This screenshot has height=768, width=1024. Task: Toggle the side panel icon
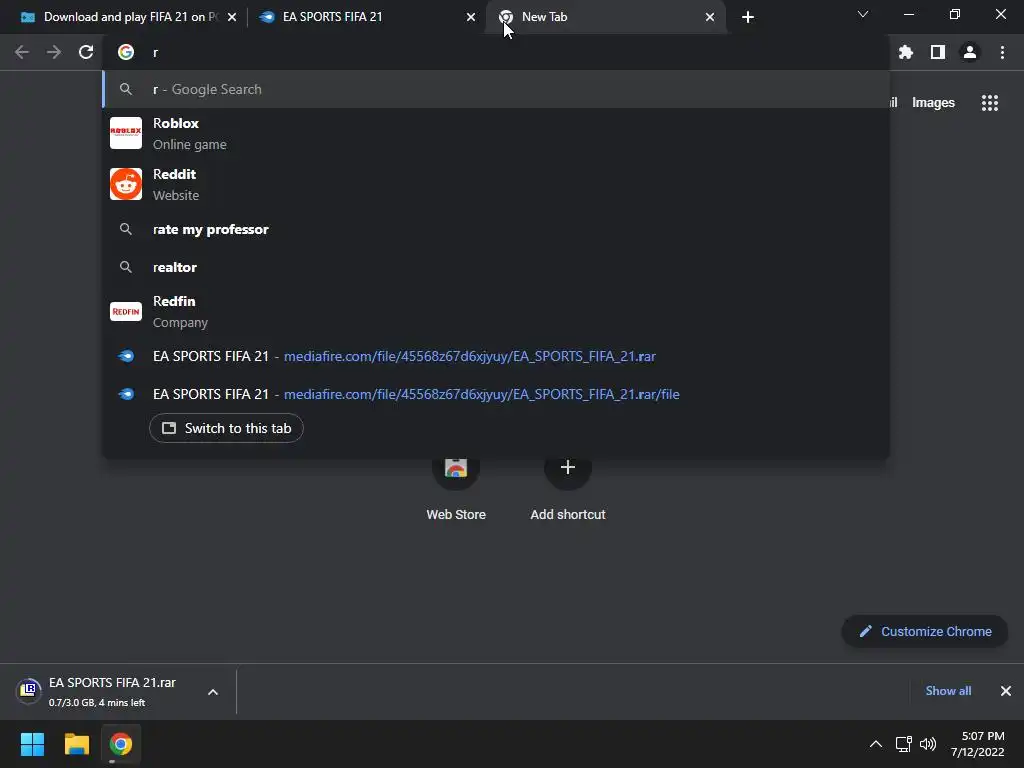(x=938, y=52)
